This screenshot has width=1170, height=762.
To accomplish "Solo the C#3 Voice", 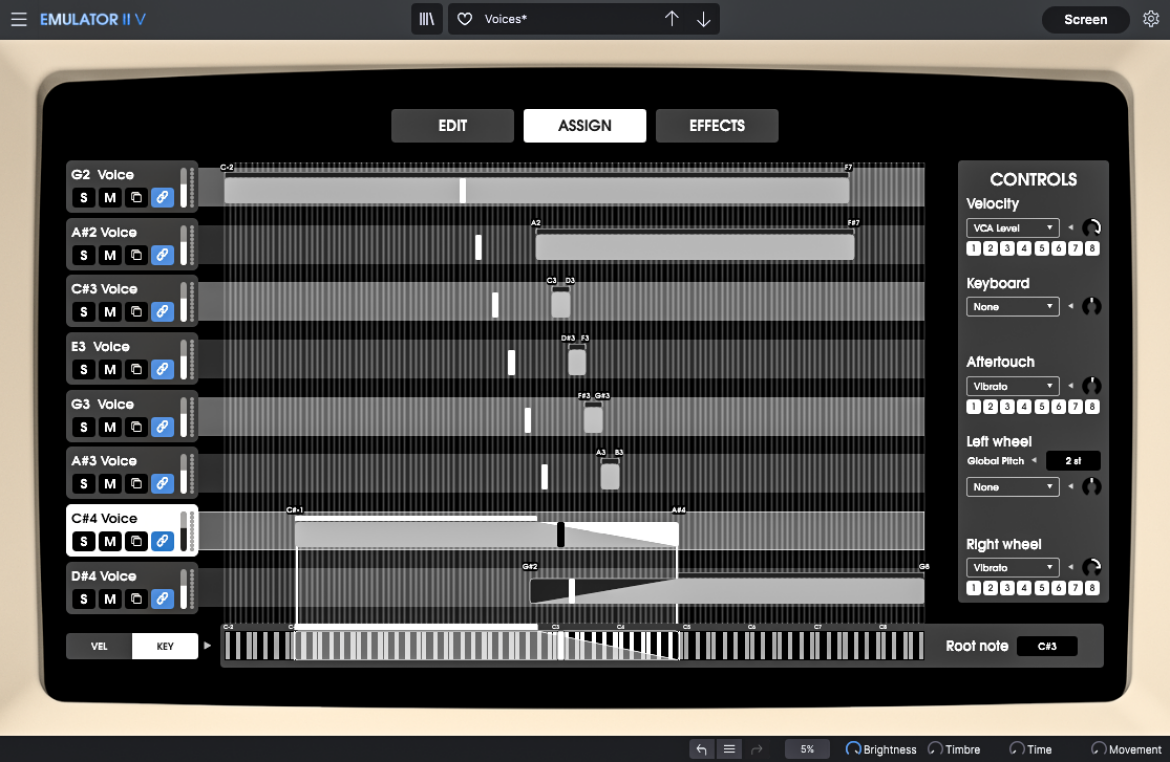I will pos(84,312).
